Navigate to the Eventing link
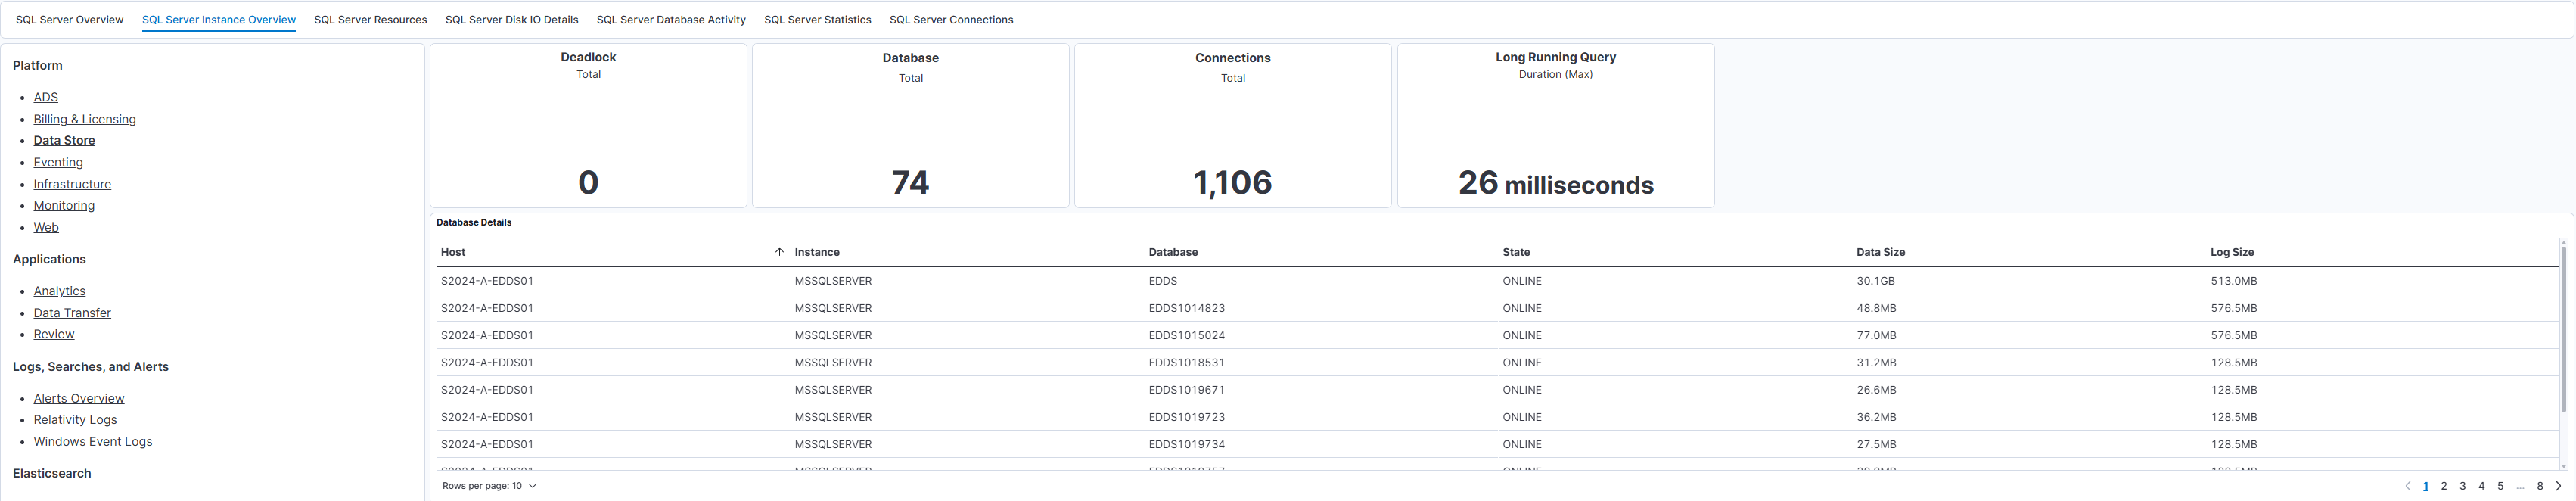 coord(58,162)
